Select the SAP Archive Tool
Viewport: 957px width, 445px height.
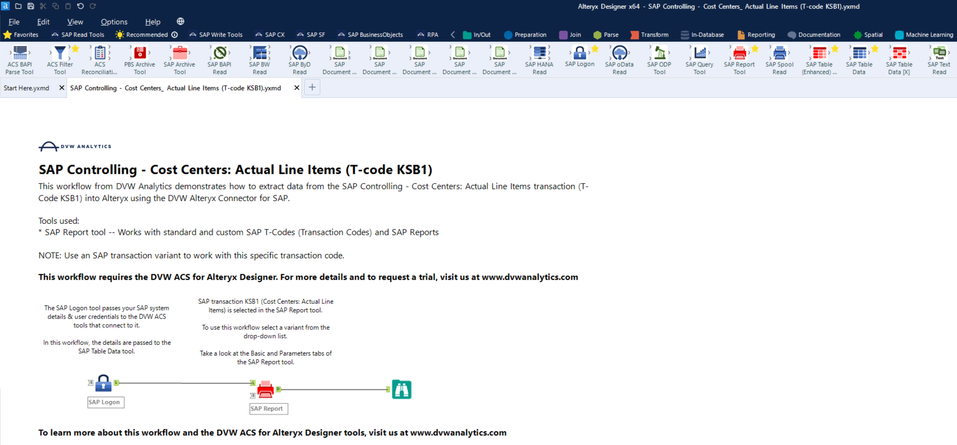(x=179, y=59)
